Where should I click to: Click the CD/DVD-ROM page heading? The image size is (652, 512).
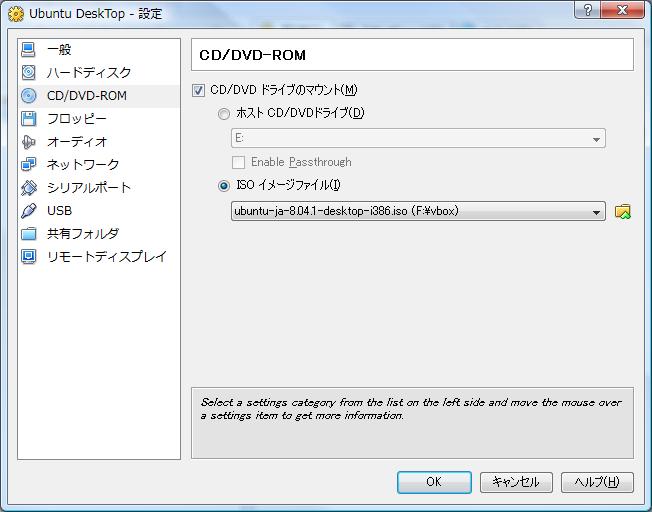pyautogui.click(x=252, y=55)
